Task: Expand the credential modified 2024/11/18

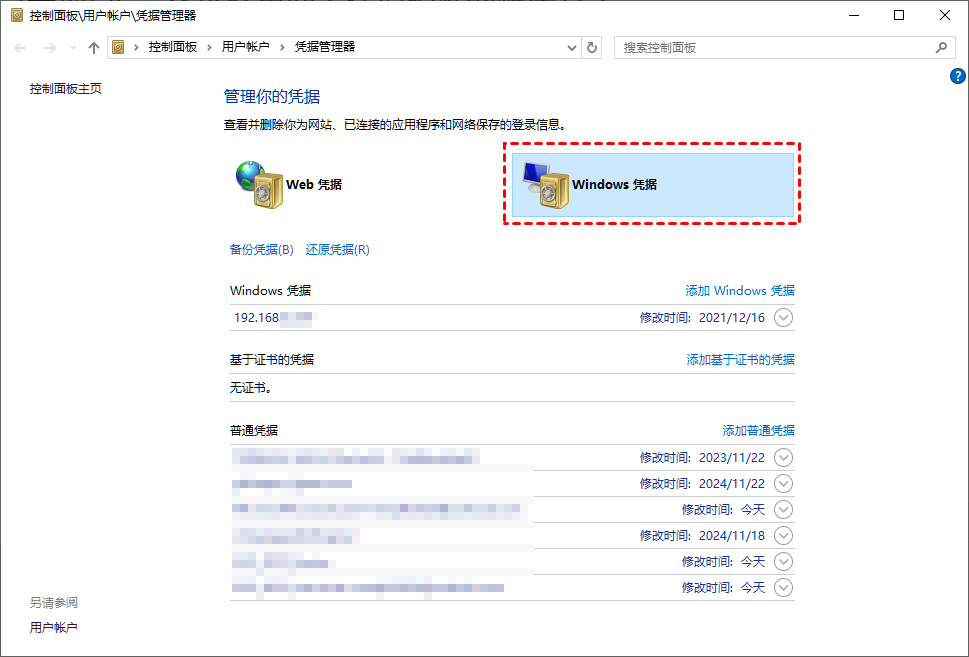Action: pyautogui.click(x=783, y=535)
